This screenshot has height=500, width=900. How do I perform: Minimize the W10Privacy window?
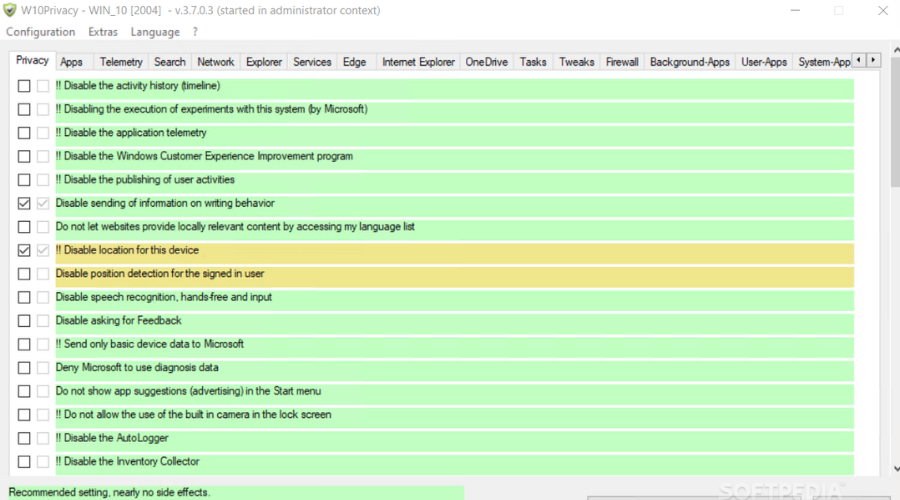click(x=795, y=10)
